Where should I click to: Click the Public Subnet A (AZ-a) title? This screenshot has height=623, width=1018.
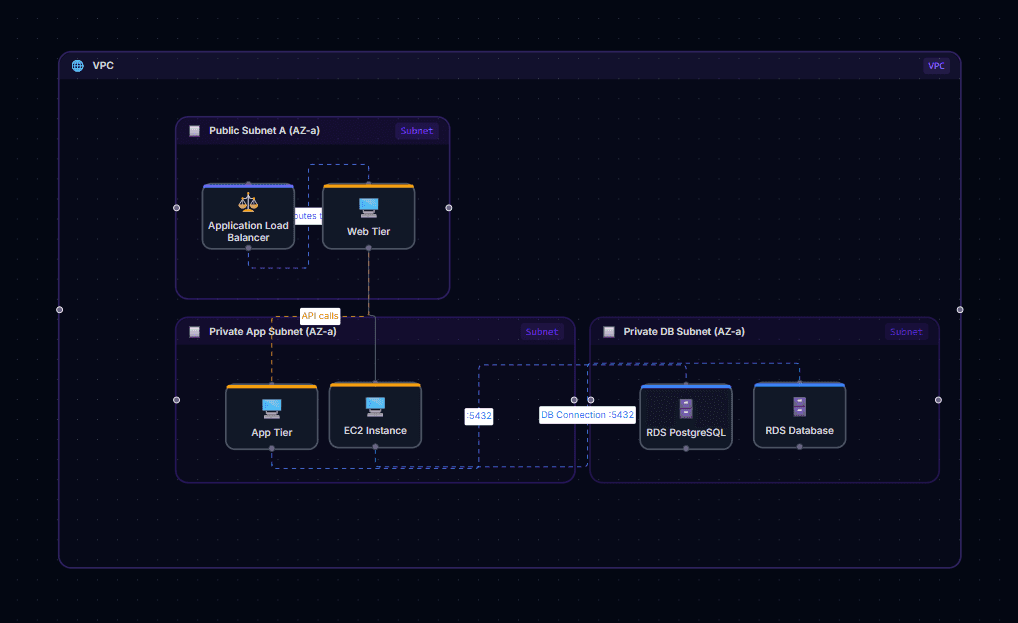[x=264, y=130]
